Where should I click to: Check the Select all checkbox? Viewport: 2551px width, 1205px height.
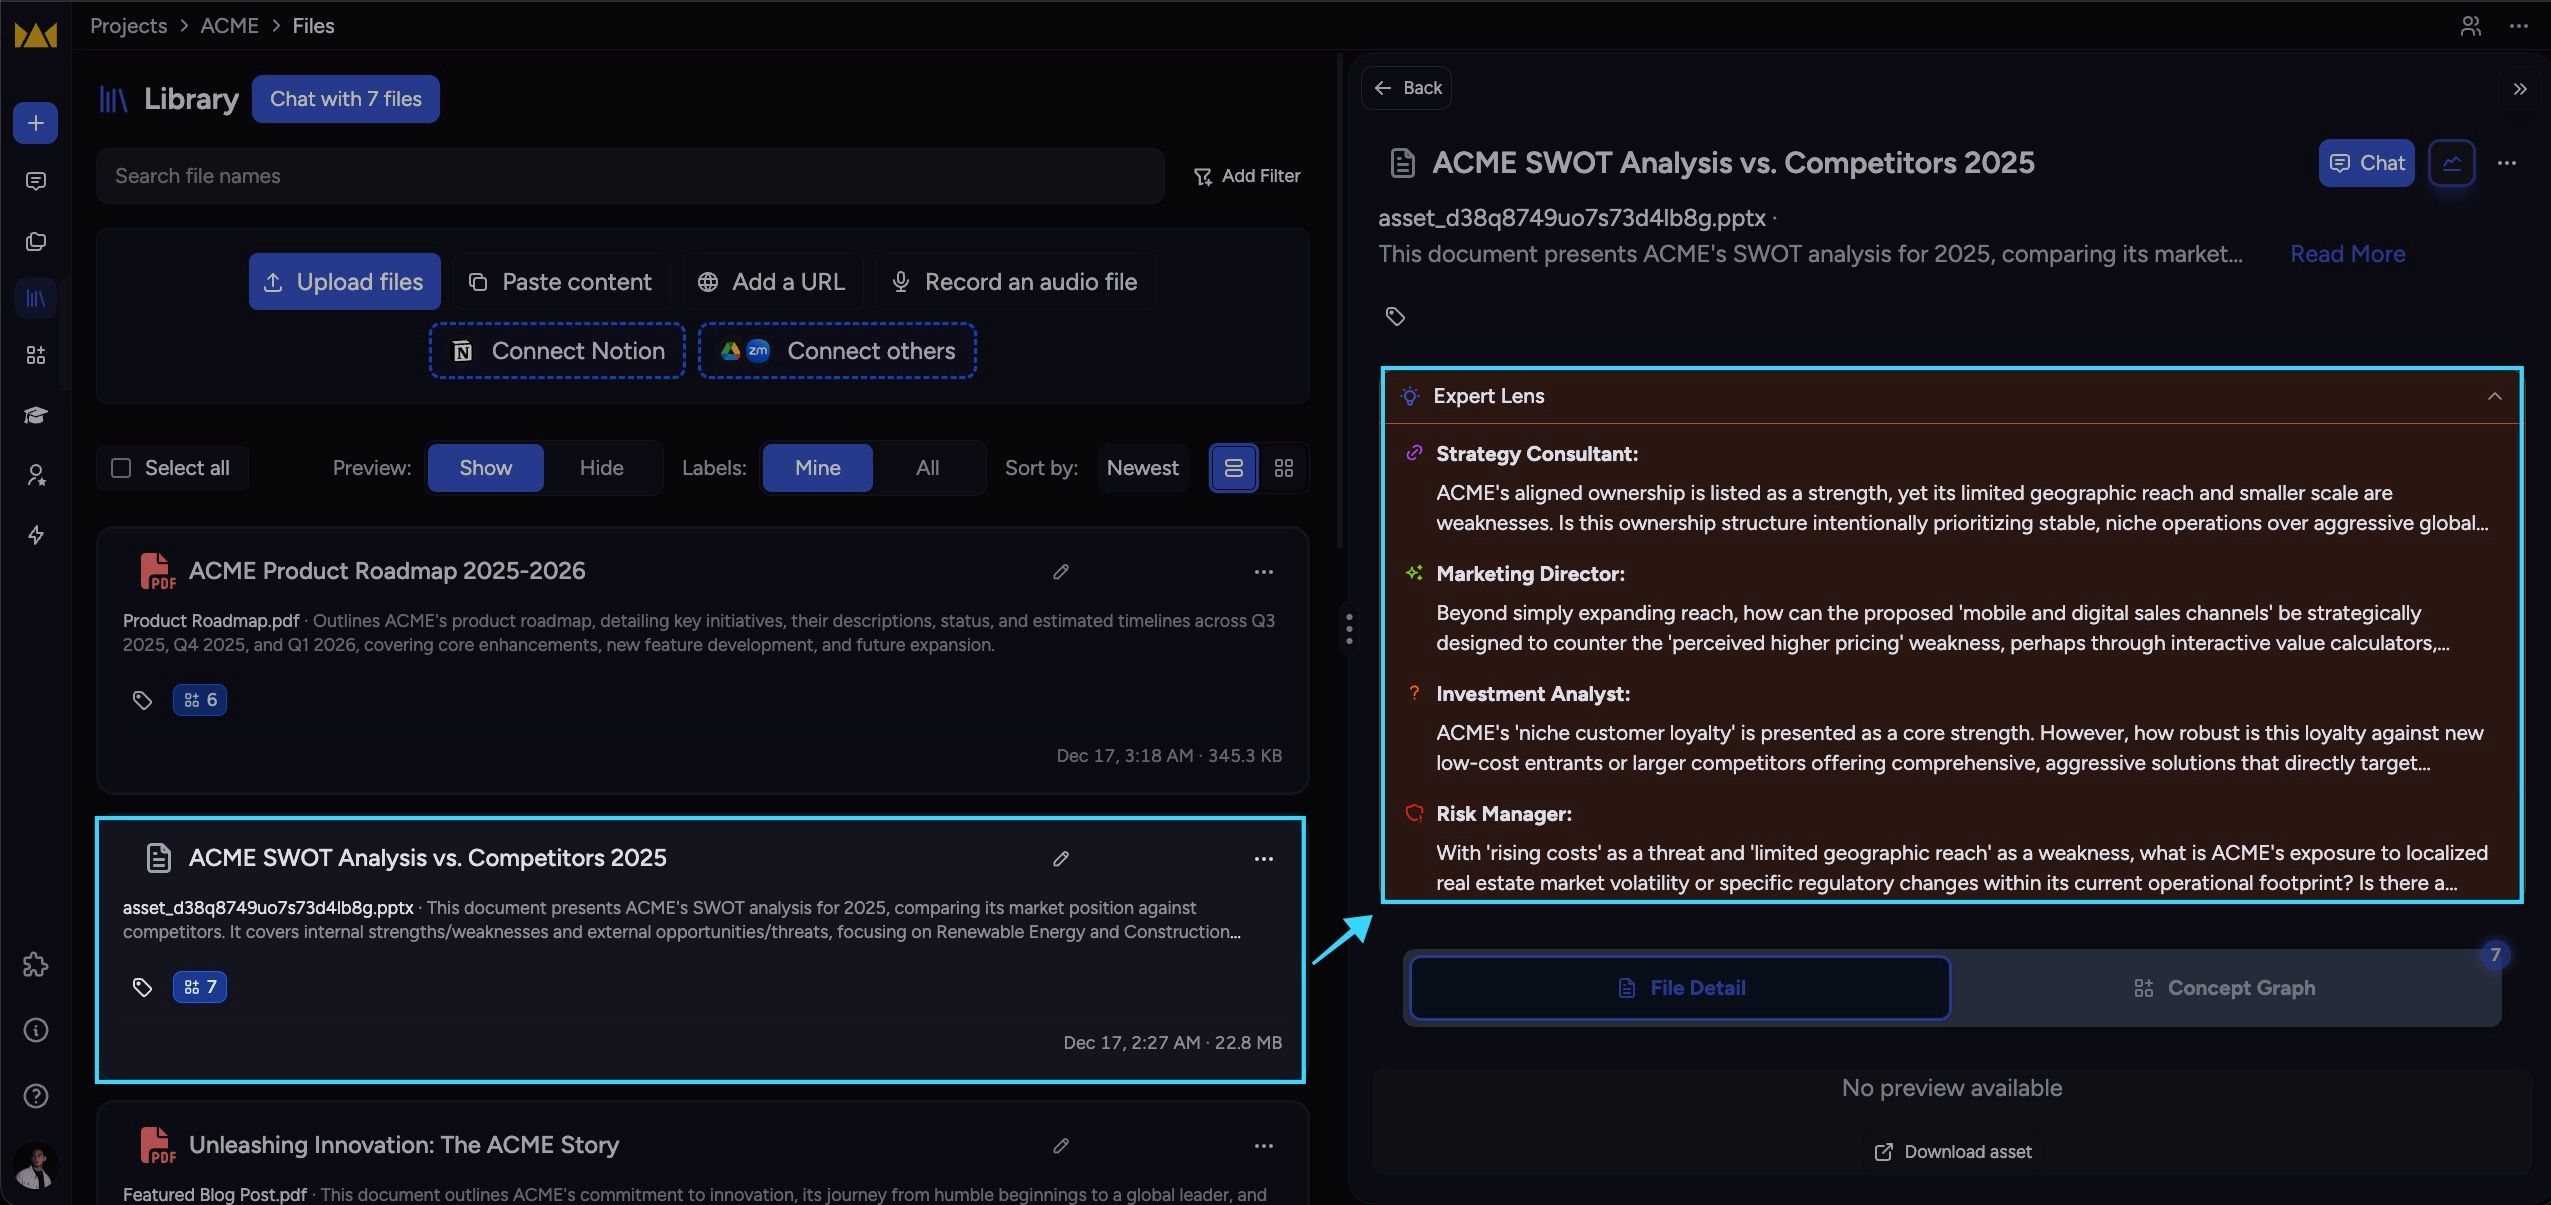(121, 468)
